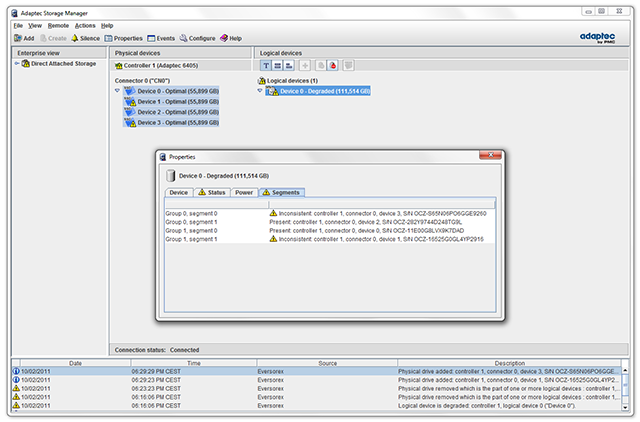Select the text description view (T) button
Image resolution: width=640 pixels, height=422 pixels.
(x=266, y=65)
